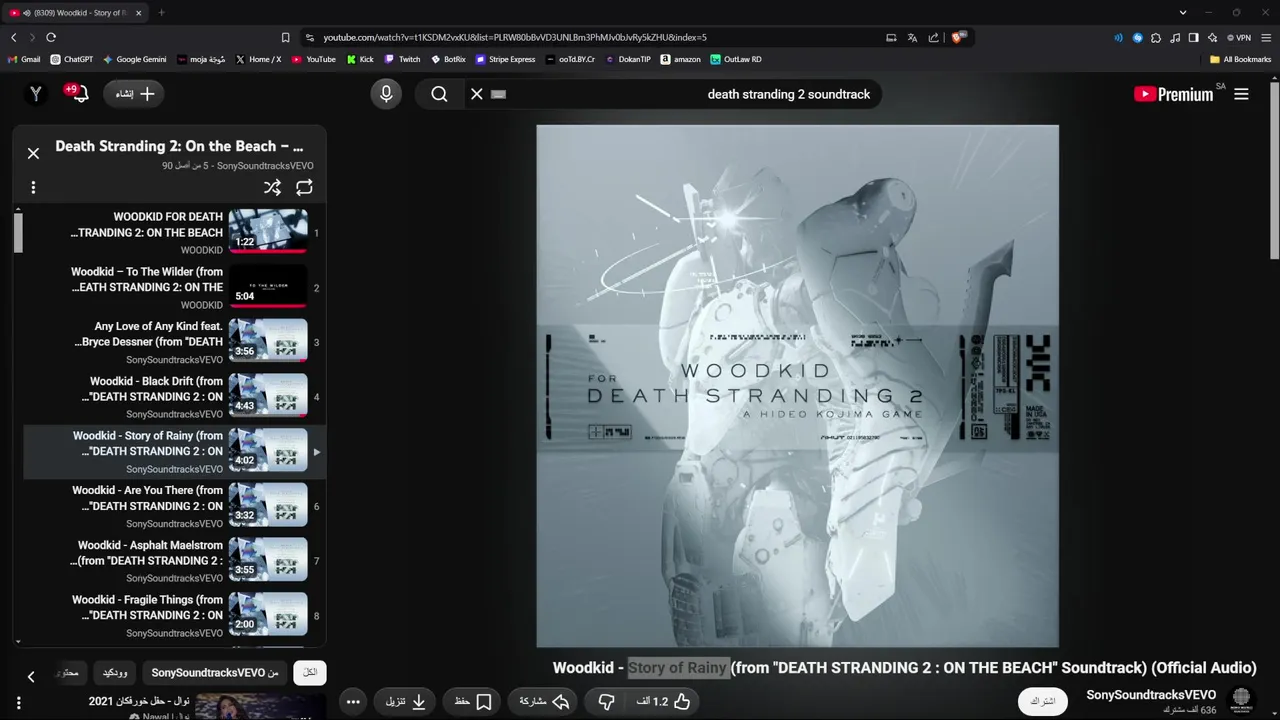The image size is (1280, 720).
Task: Open the browser main menu
Action: (x=1266, y=38)
